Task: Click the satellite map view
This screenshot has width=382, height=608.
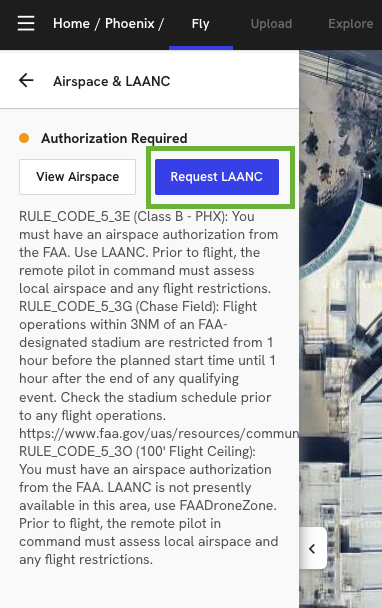Action: 341,329
